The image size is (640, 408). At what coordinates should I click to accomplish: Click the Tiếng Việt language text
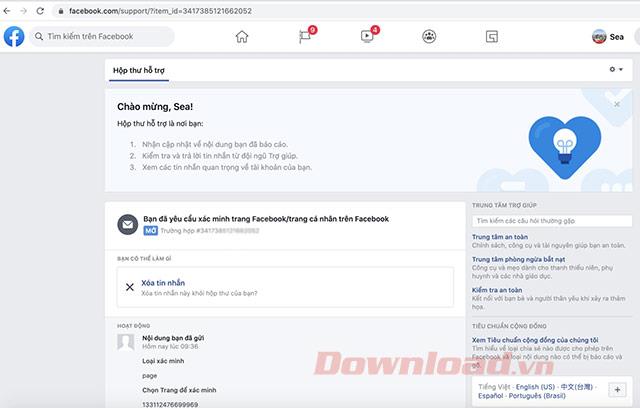pos(494,387)
